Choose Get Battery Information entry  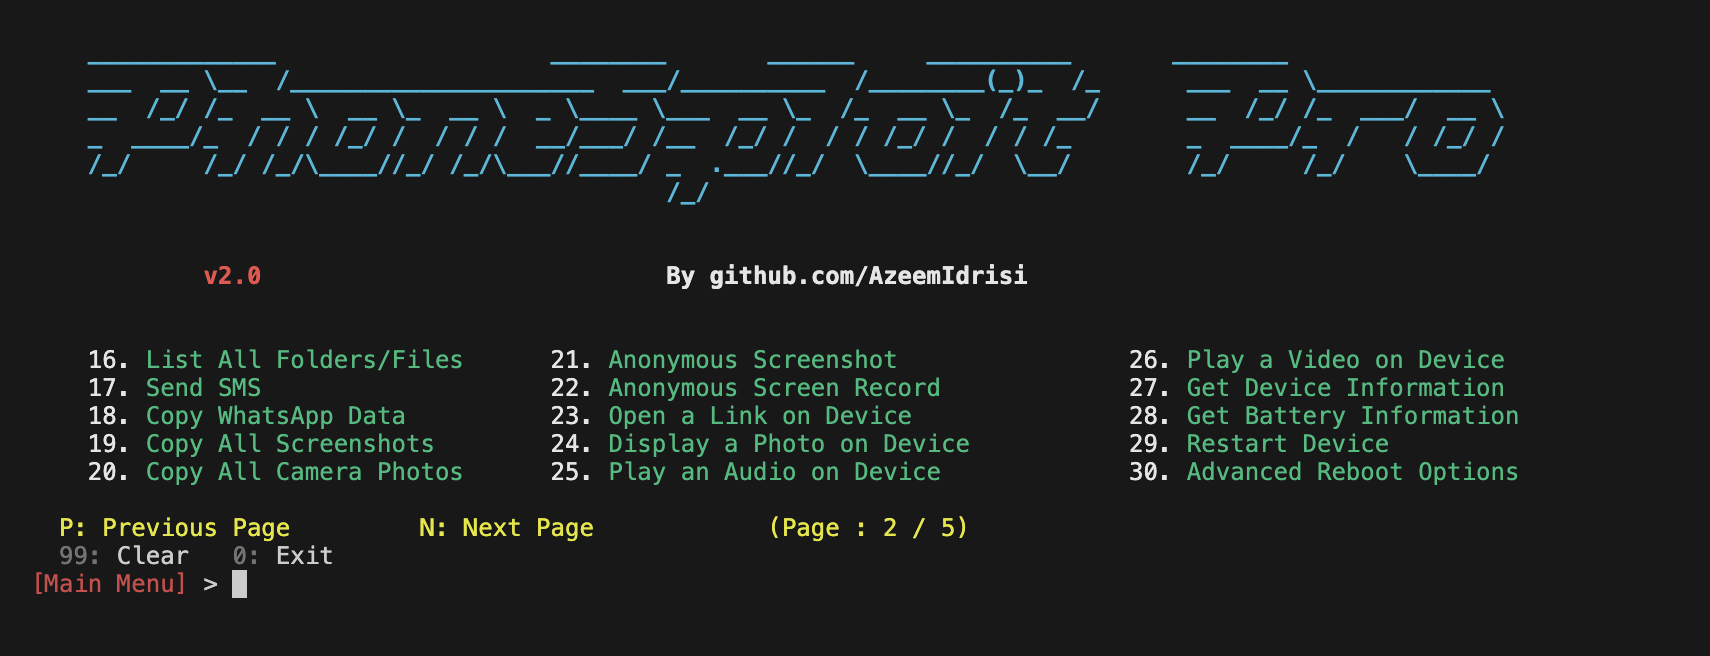pos(1324,416)
